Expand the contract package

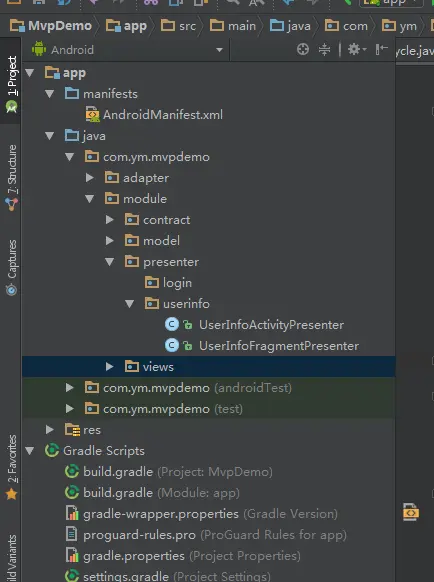(110, 220)
